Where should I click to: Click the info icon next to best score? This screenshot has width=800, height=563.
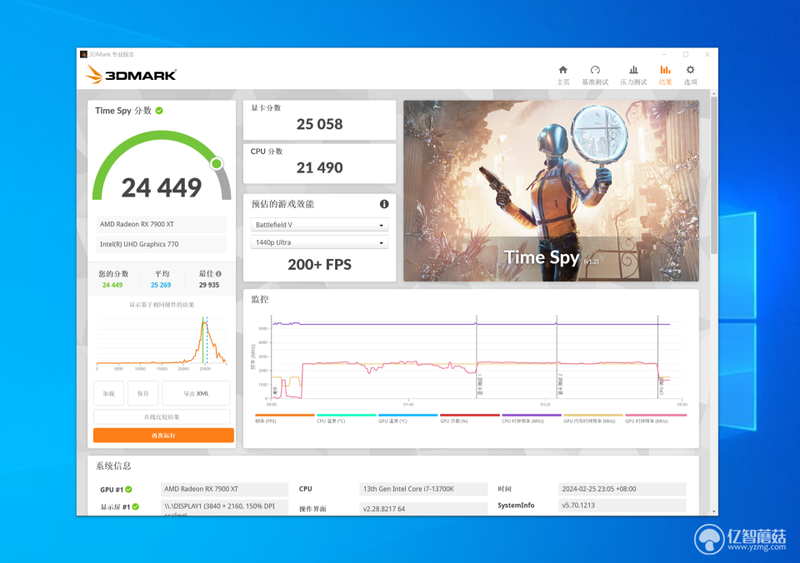[x=218, y=274]
